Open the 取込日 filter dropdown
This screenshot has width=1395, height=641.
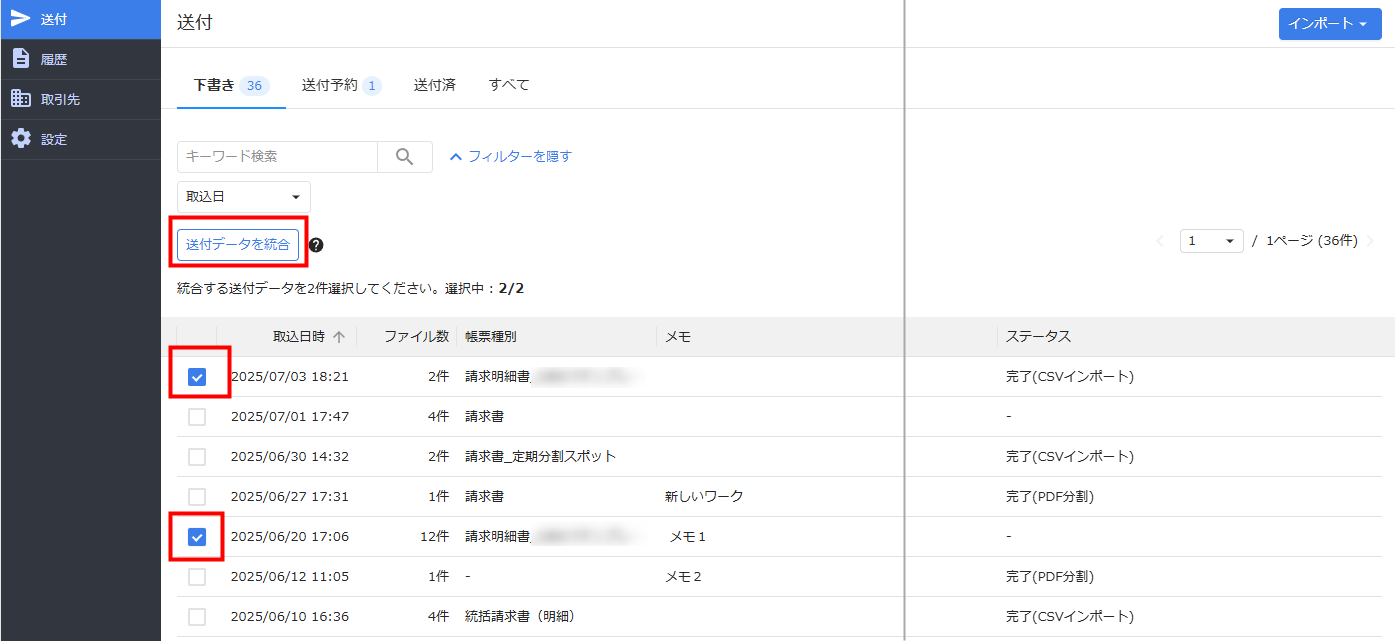coord(244,197)
